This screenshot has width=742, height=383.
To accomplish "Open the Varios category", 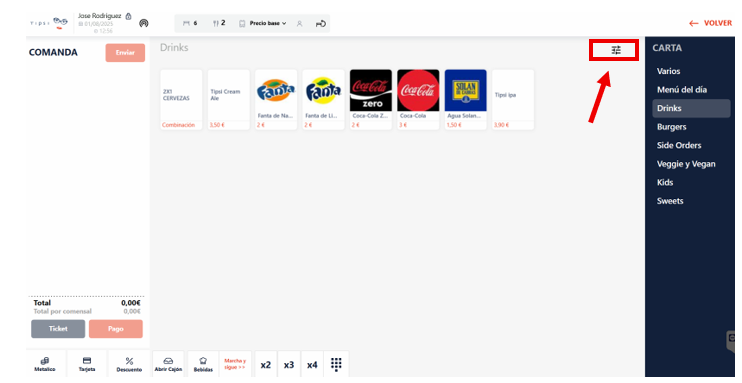I will (x=668, y=71).
